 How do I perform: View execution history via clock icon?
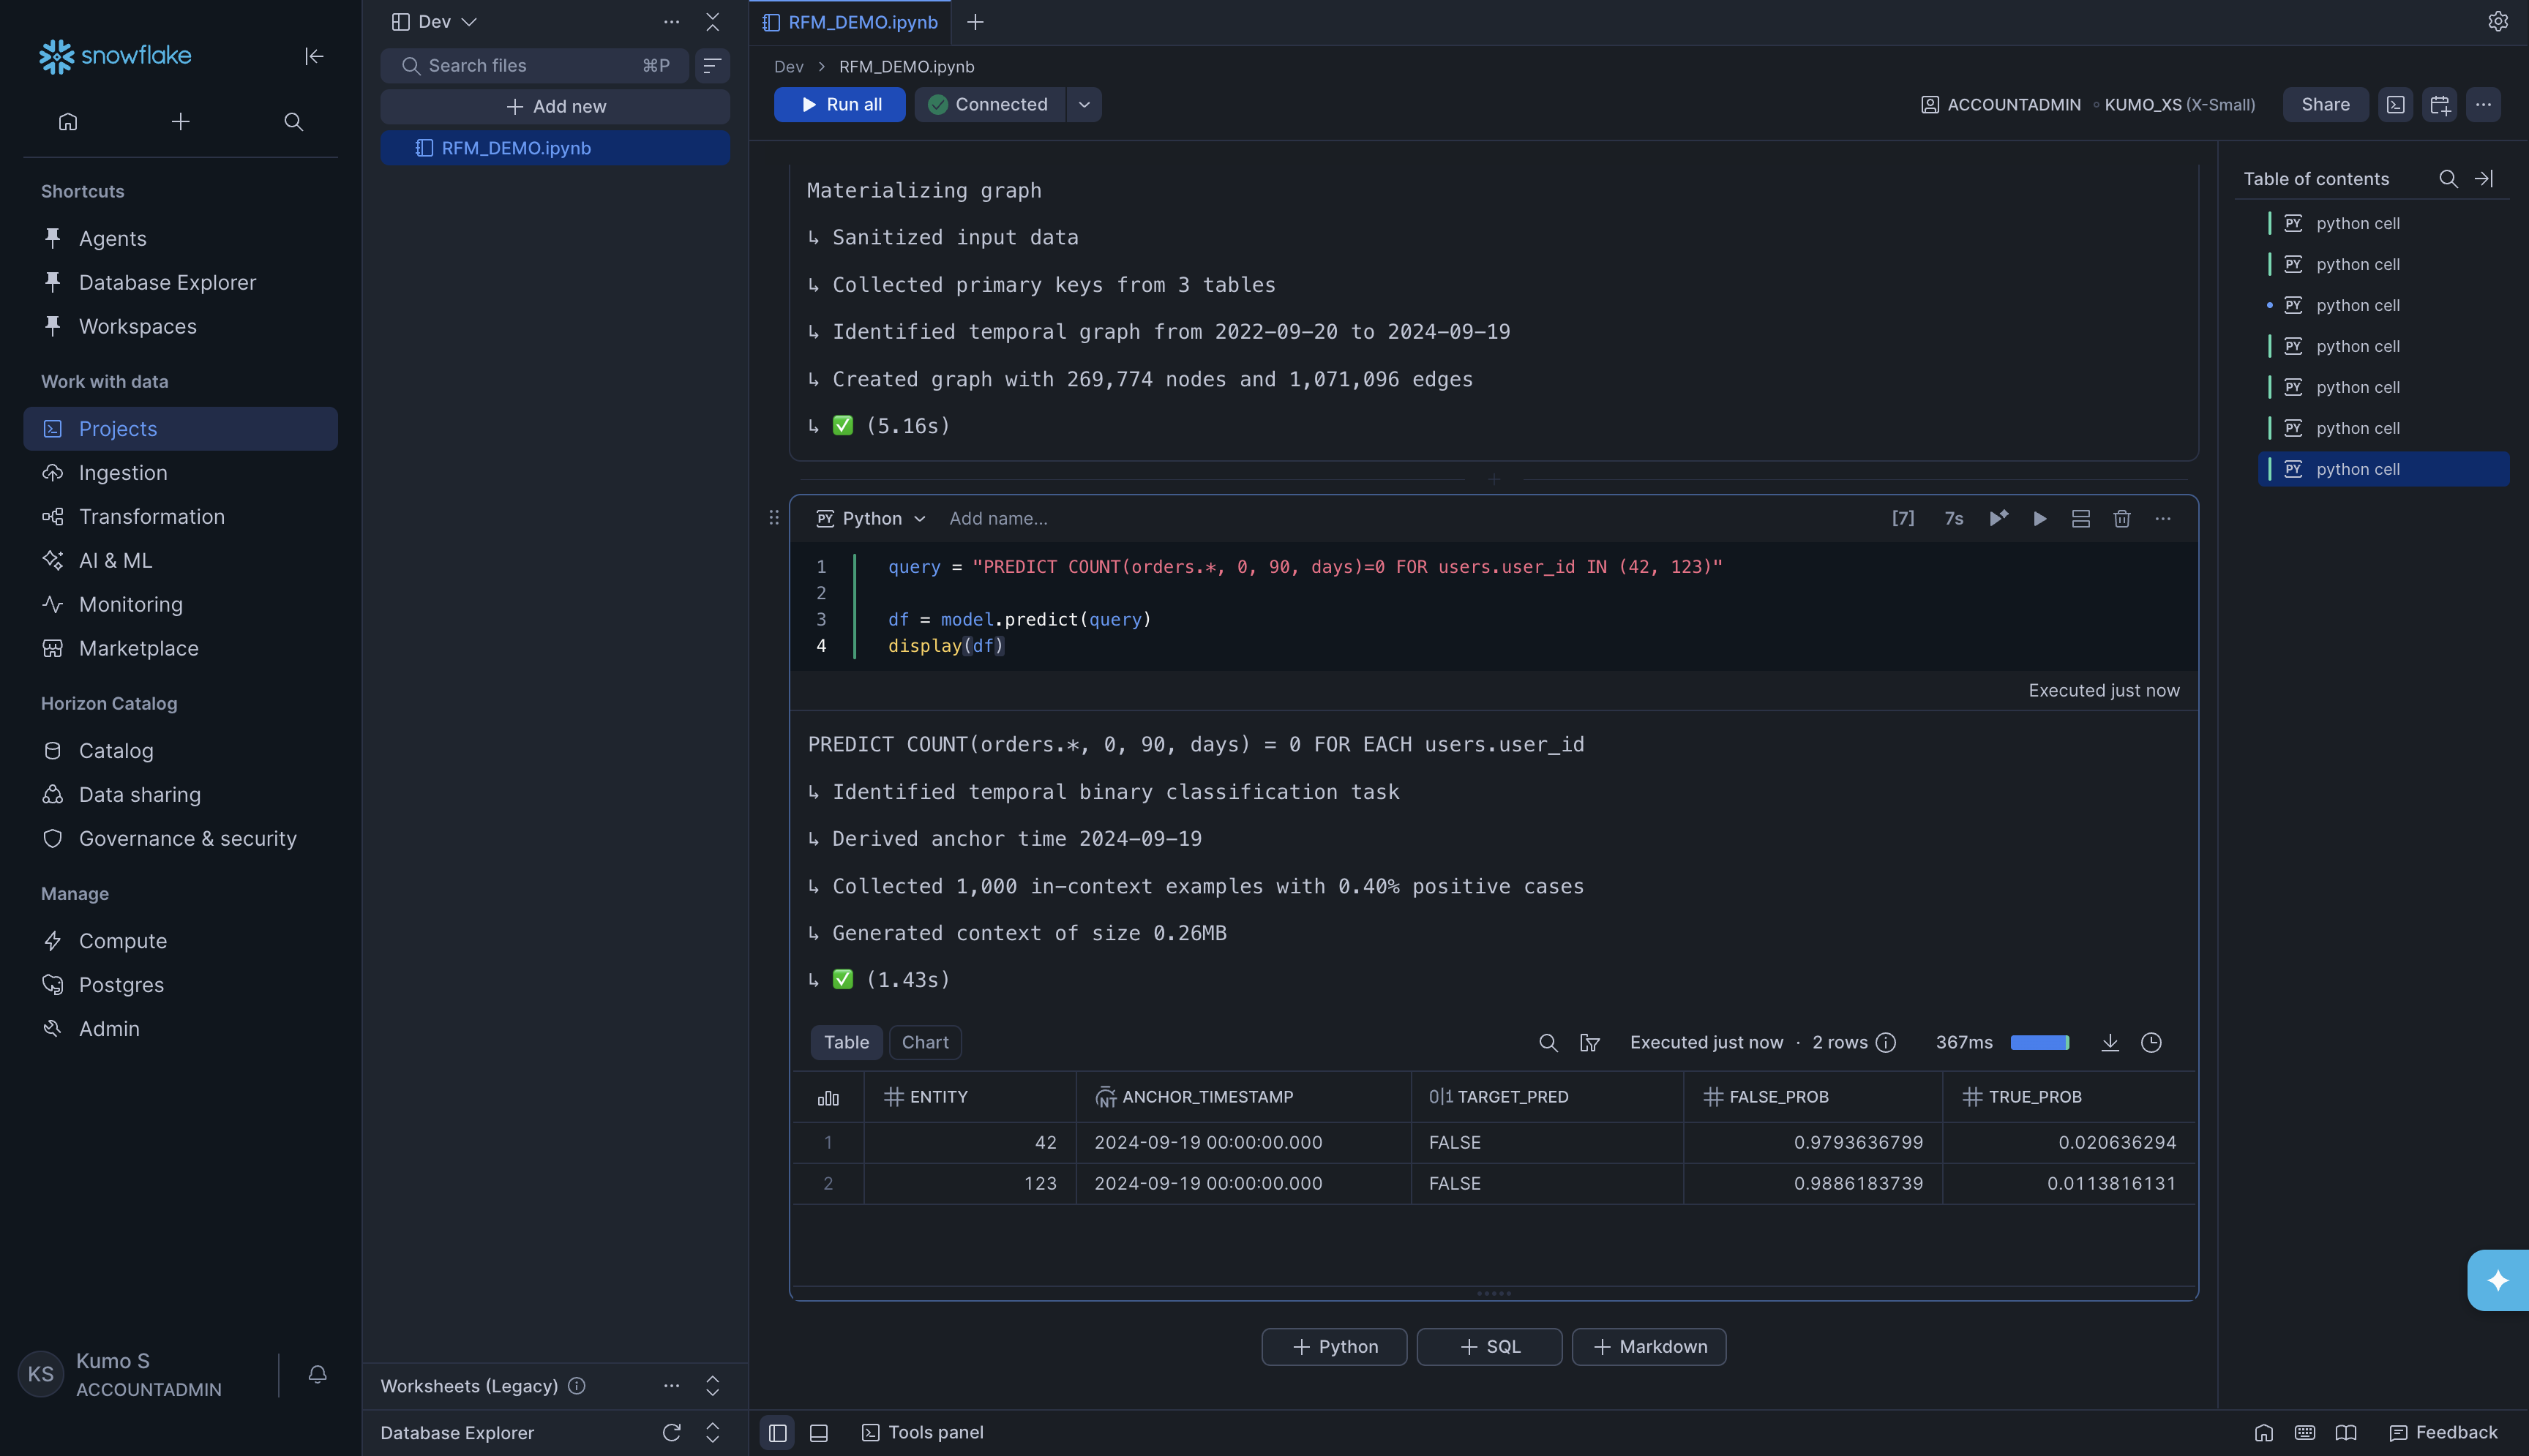click(x=2151, y=1042)
